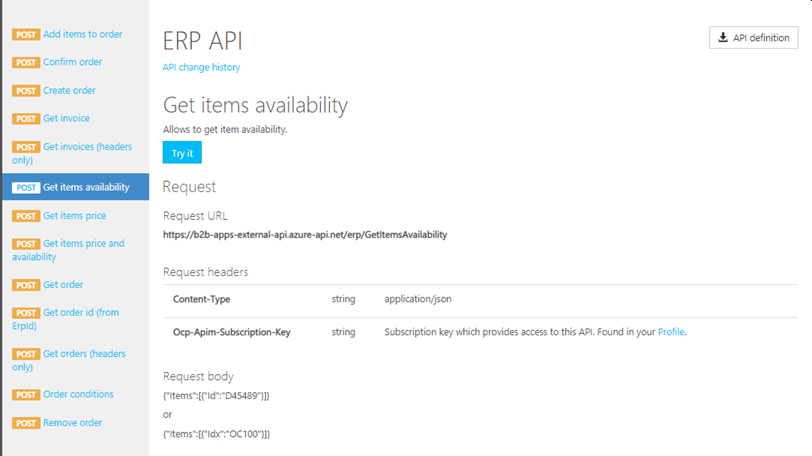Open Get invoices (headers only) operation
812x456 pixels.
click(86, 147)
